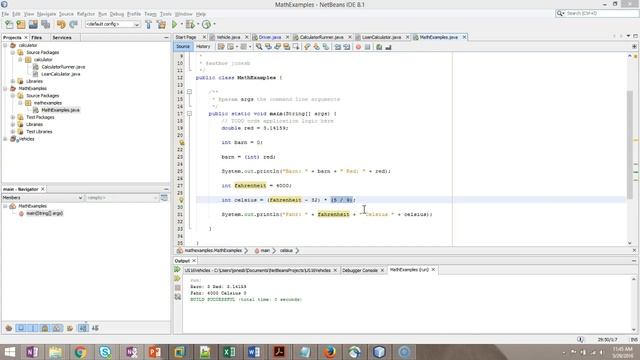Image resolution: width=640 pixels, height=360 pixels.
Task: Open the default config dropdown
Action: [x=112, y=24]
